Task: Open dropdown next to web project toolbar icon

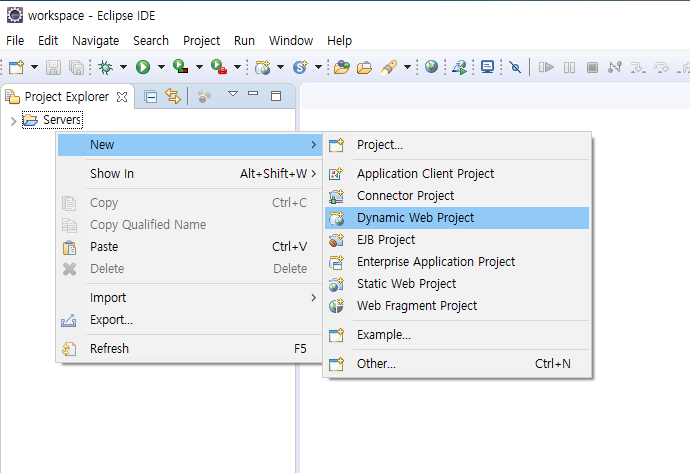Action: pos(280,67)
